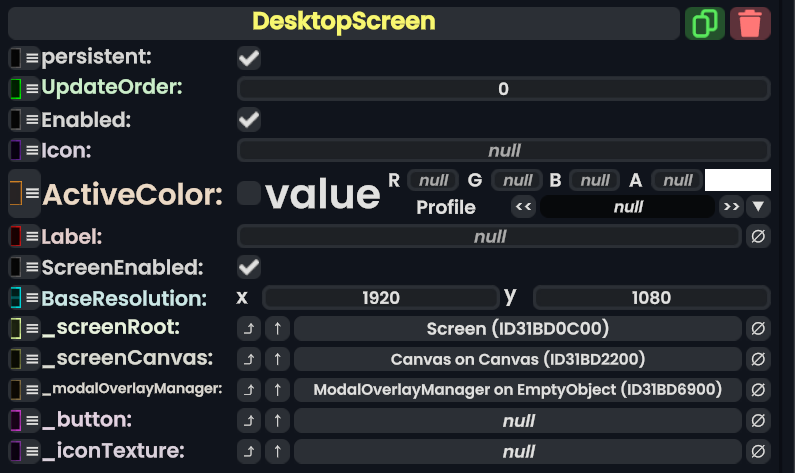This screenshot has height=473, width=795.
Task: Click the null-set icon for _iconTexture
Action: (759, 451)
